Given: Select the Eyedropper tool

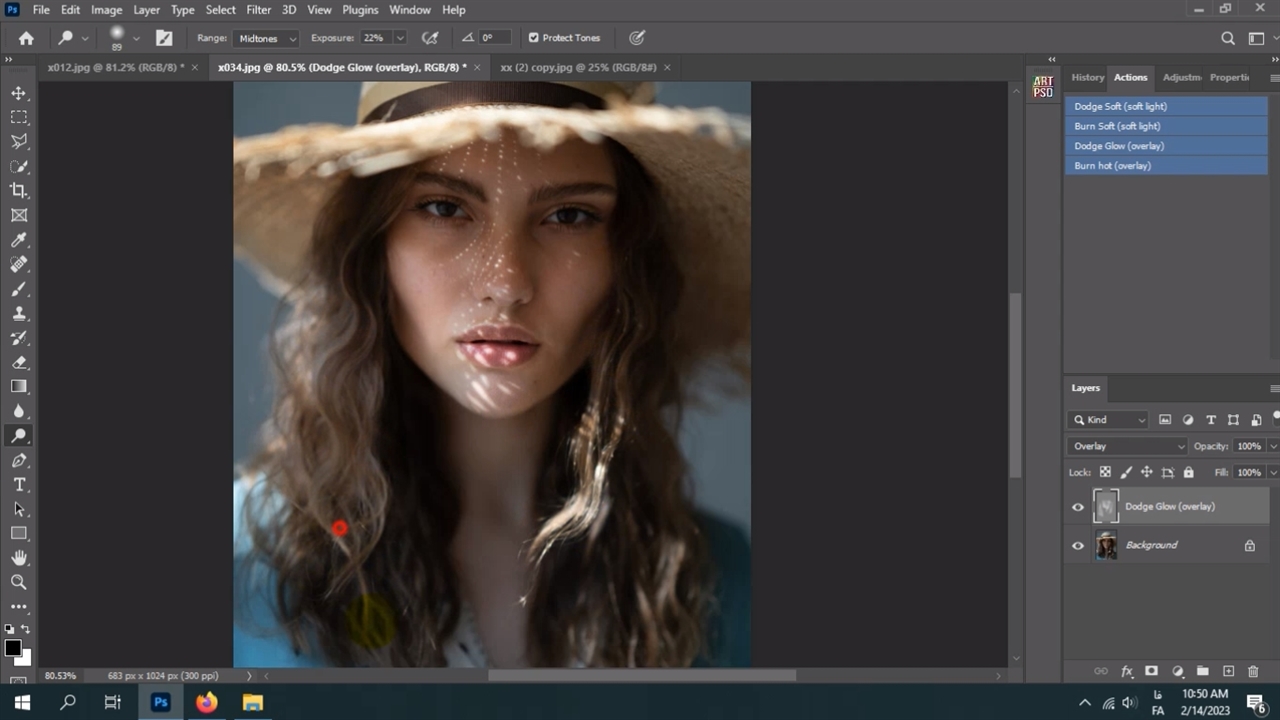Looking at the screenshot, I should [19, 240].
